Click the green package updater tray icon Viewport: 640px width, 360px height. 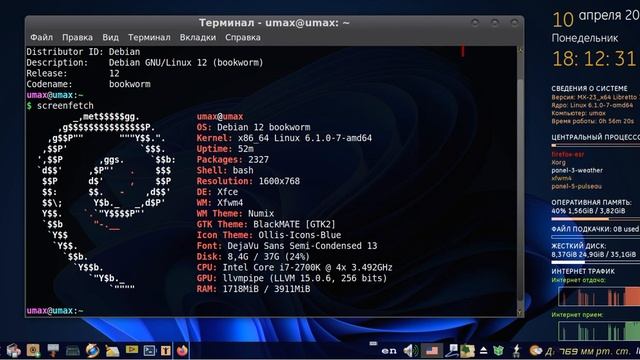pyautogui.click(x=499, y=350)
